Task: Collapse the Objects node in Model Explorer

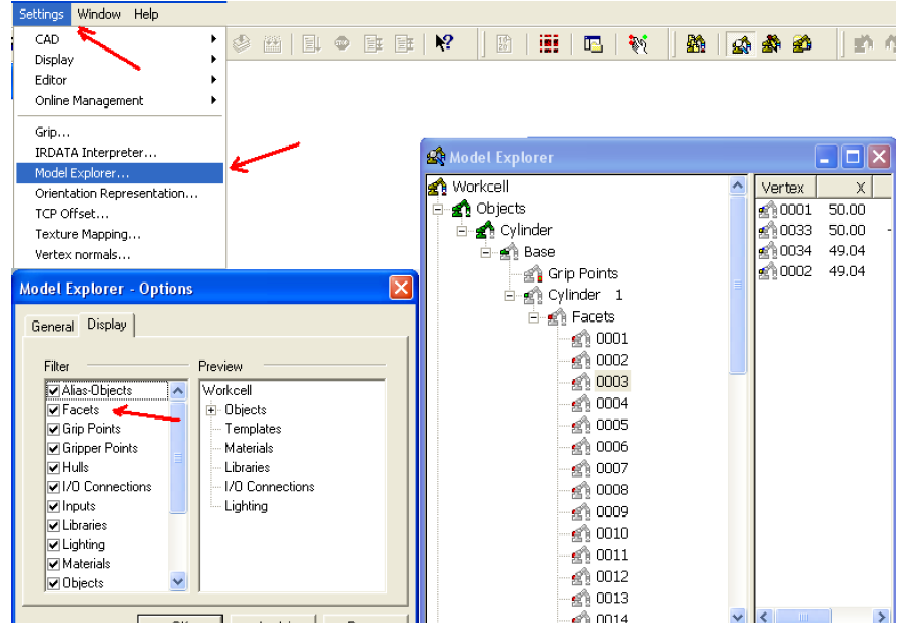Action: pyautogui.click(x=438, y=209)
